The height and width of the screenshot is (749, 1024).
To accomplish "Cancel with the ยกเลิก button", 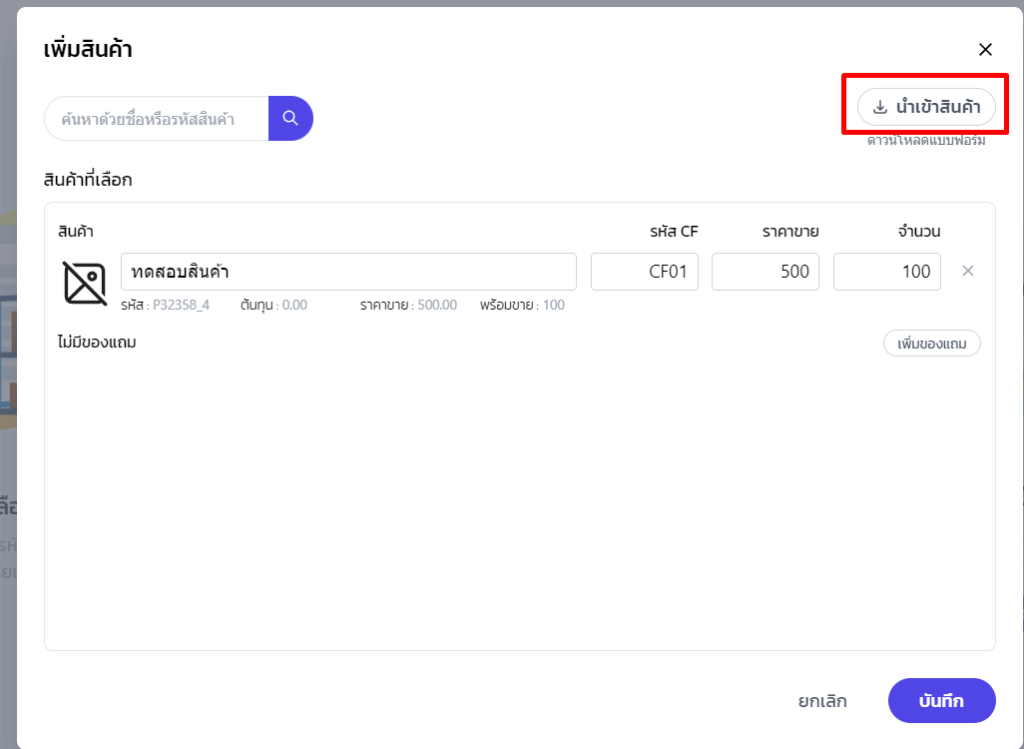I will 822,701.
